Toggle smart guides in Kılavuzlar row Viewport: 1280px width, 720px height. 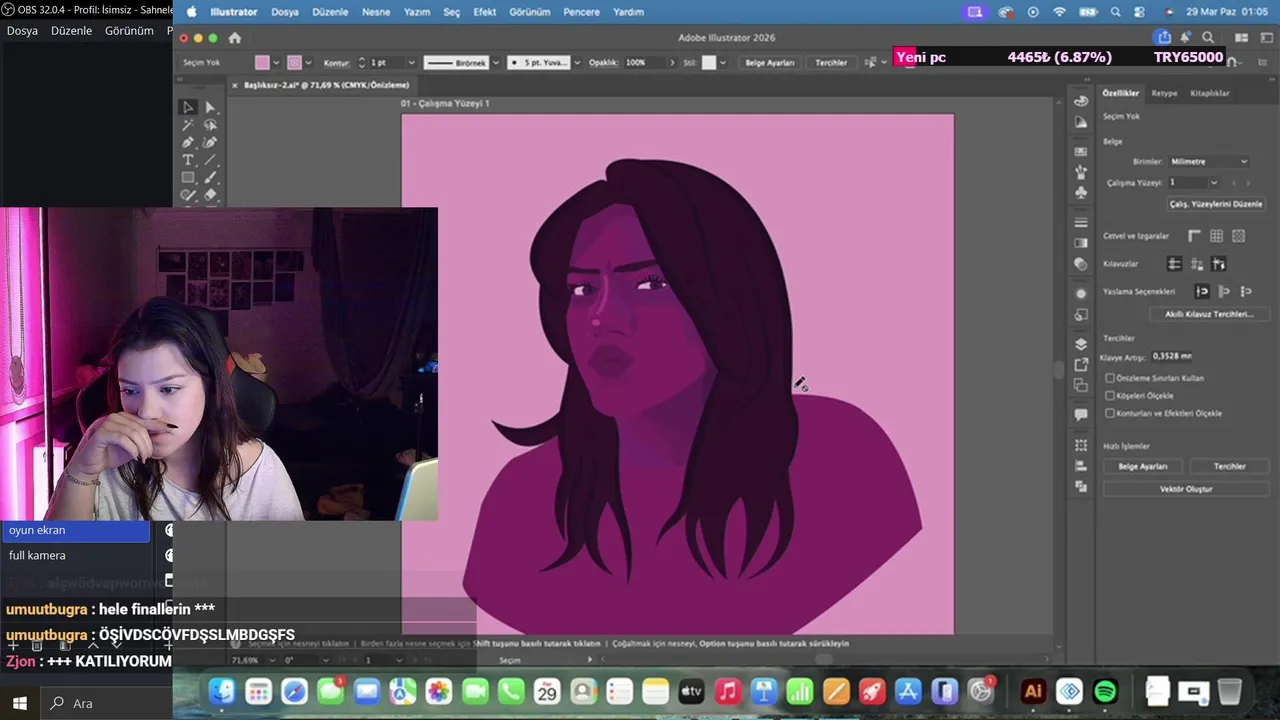pos(1218,264)
